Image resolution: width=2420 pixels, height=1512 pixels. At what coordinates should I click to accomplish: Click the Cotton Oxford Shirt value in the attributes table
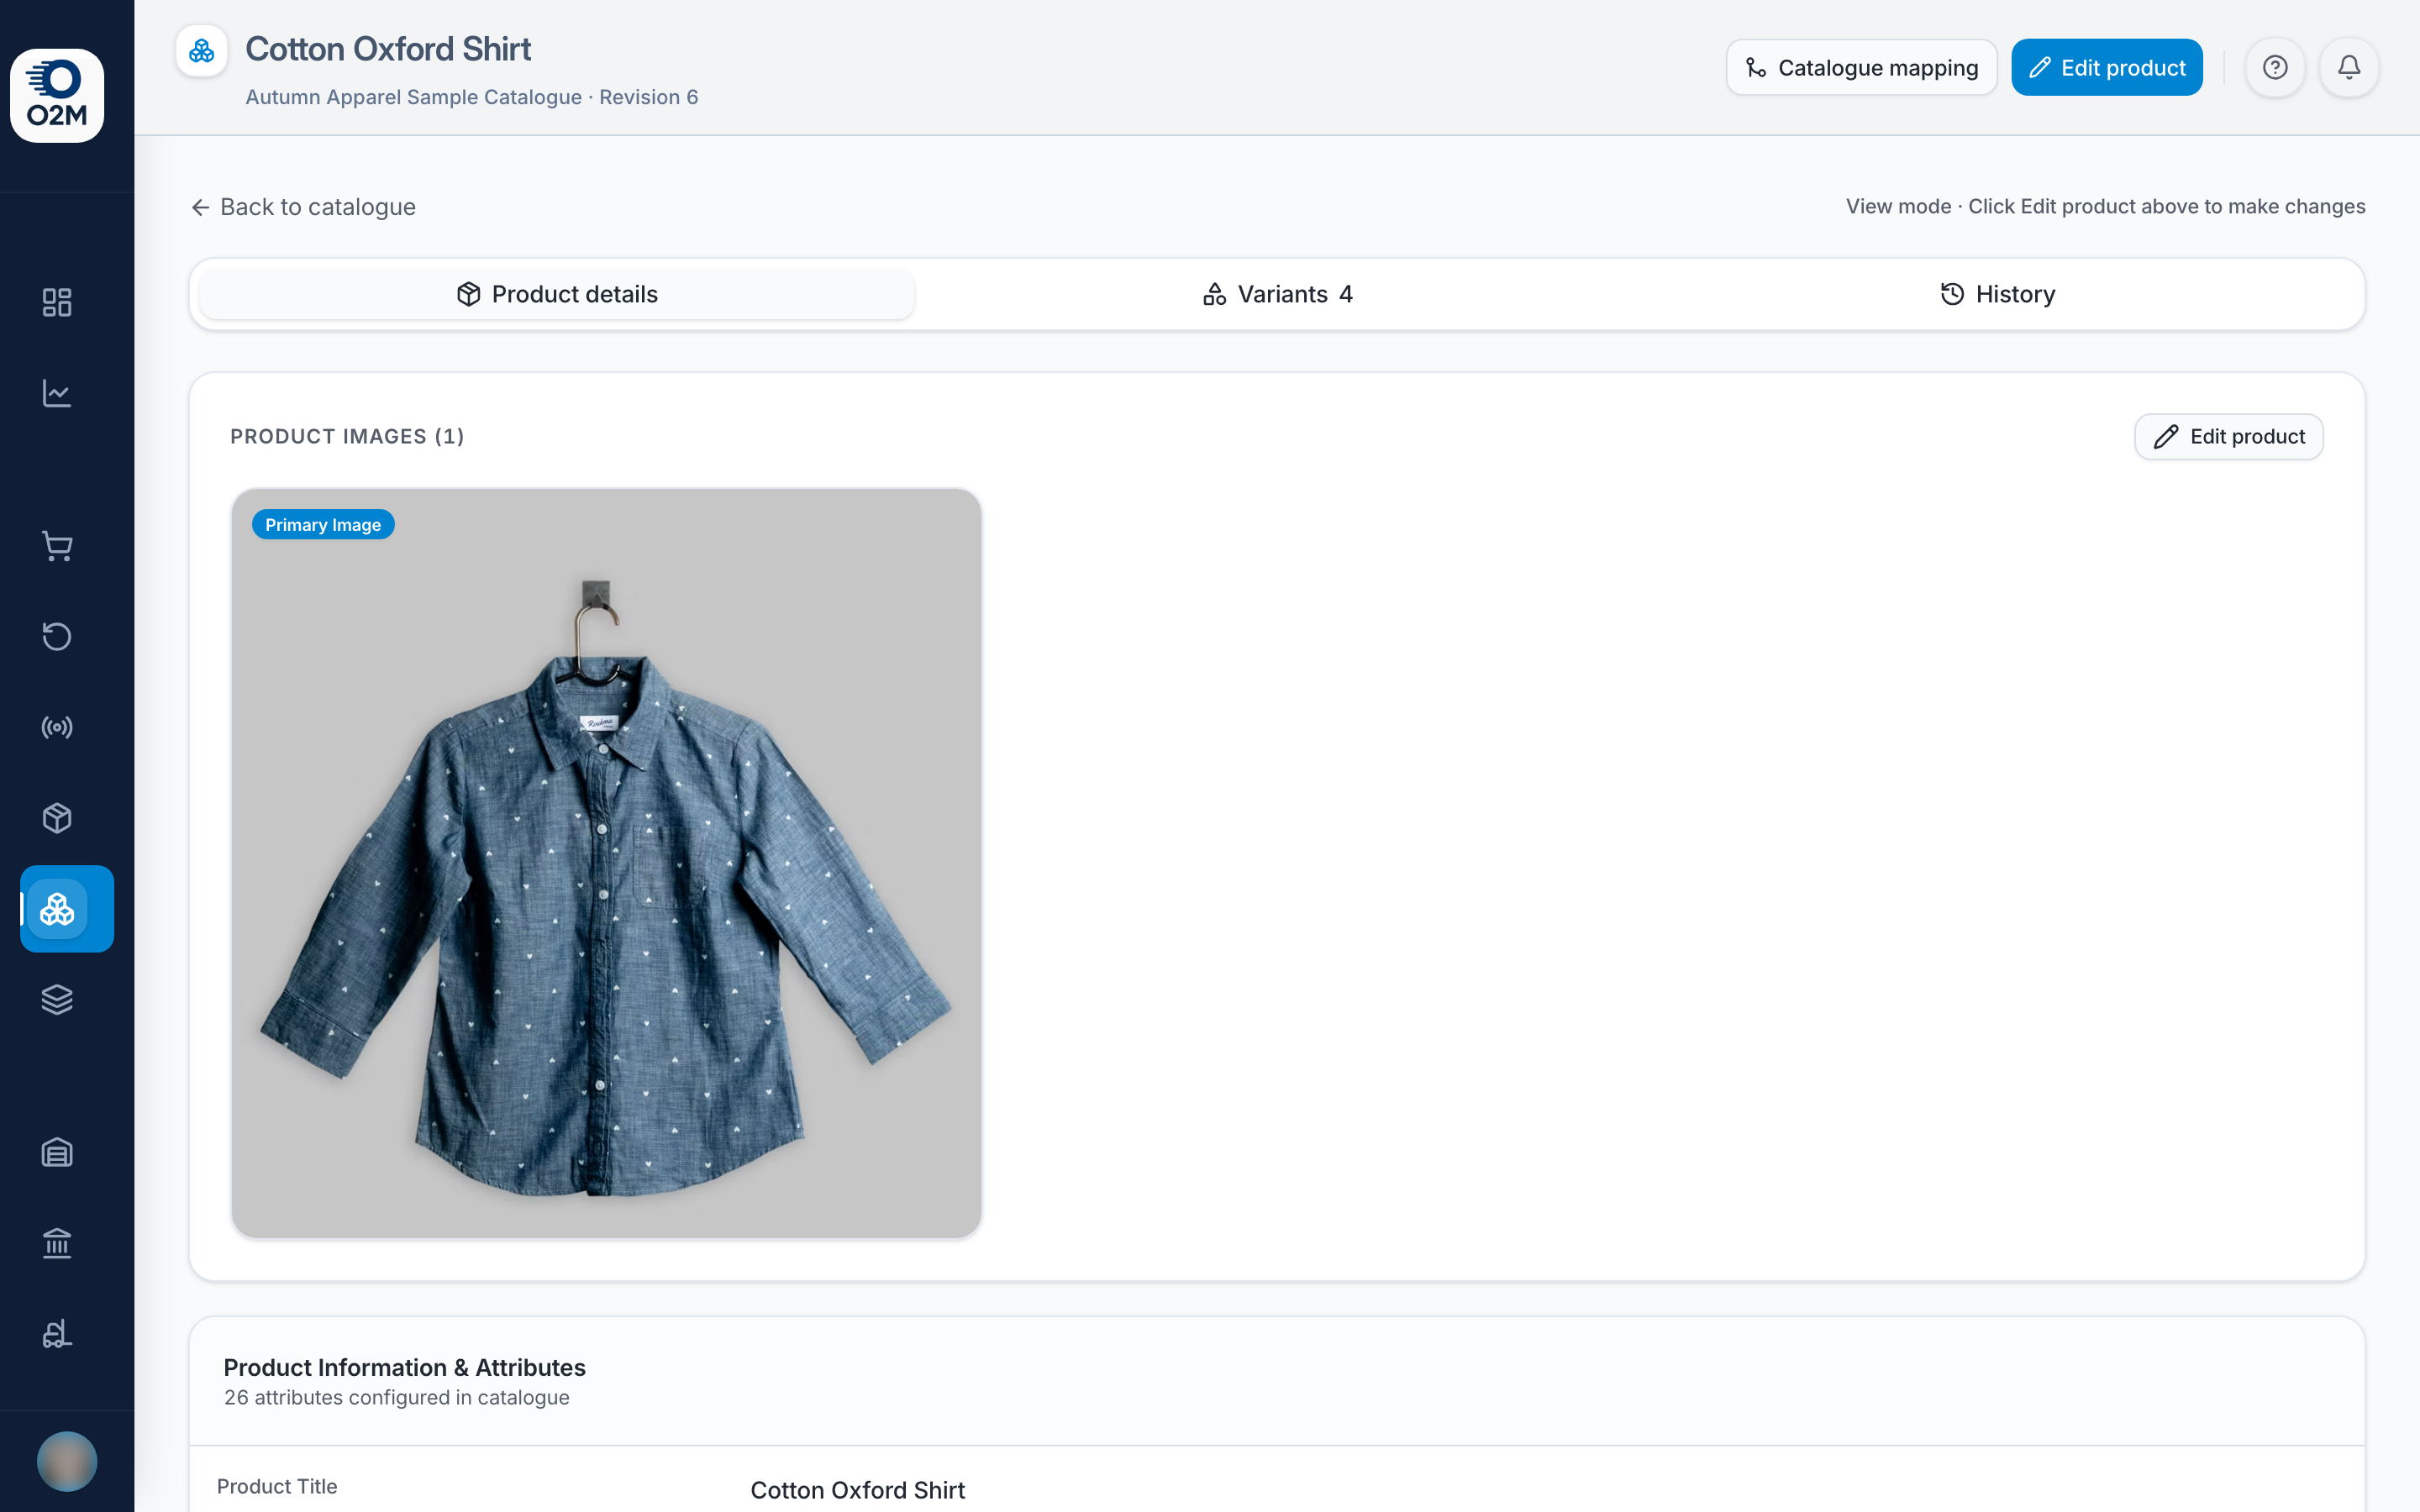pos(858,1490)
